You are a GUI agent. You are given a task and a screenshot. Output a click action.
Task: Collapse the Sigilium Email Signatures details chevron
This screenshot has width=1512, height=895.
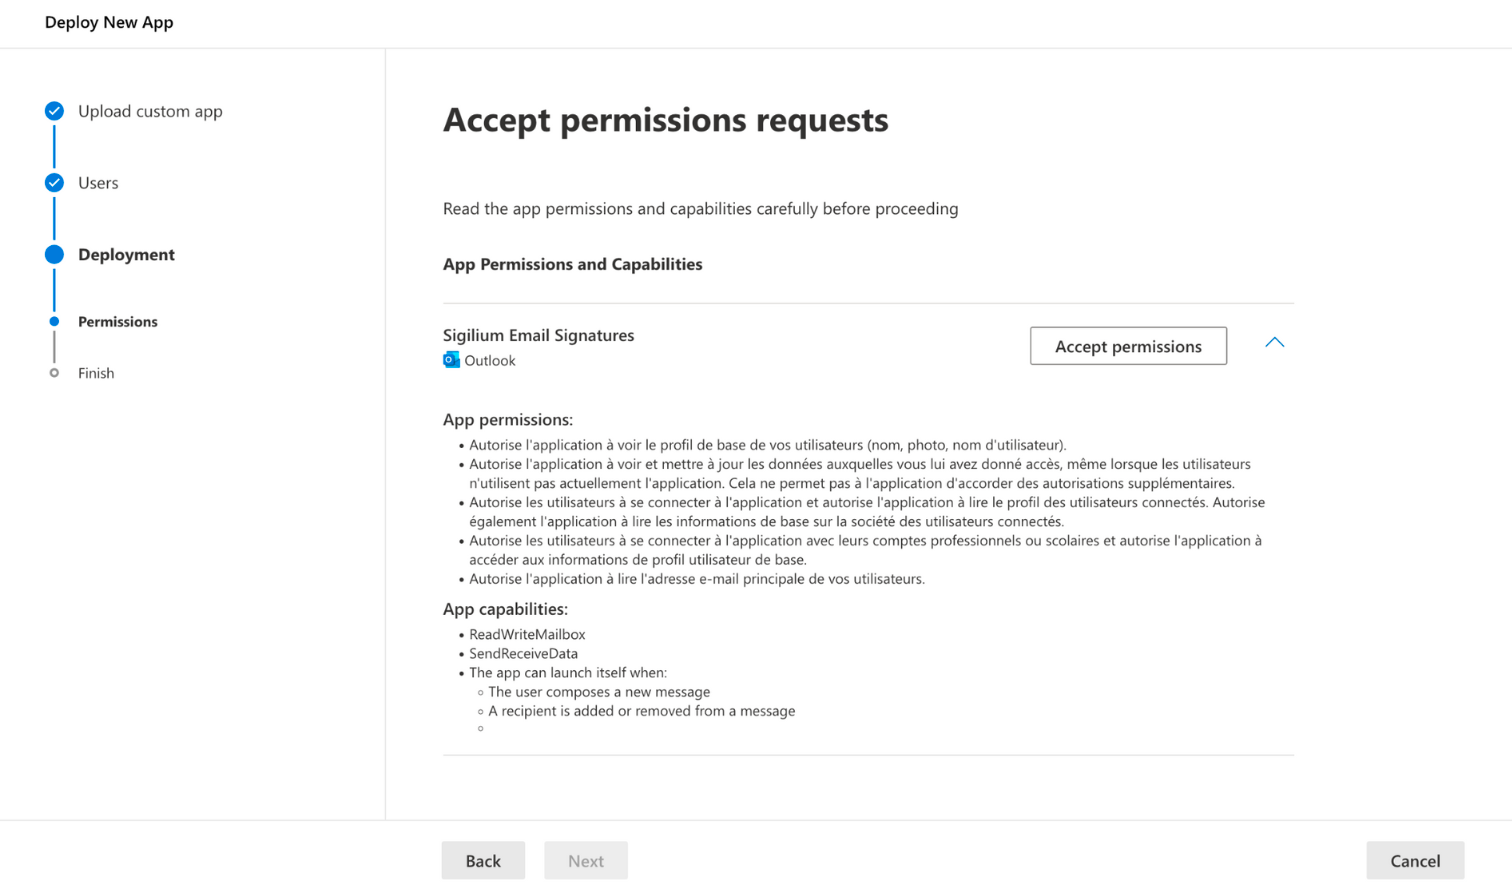click(x=1274, y=343)
